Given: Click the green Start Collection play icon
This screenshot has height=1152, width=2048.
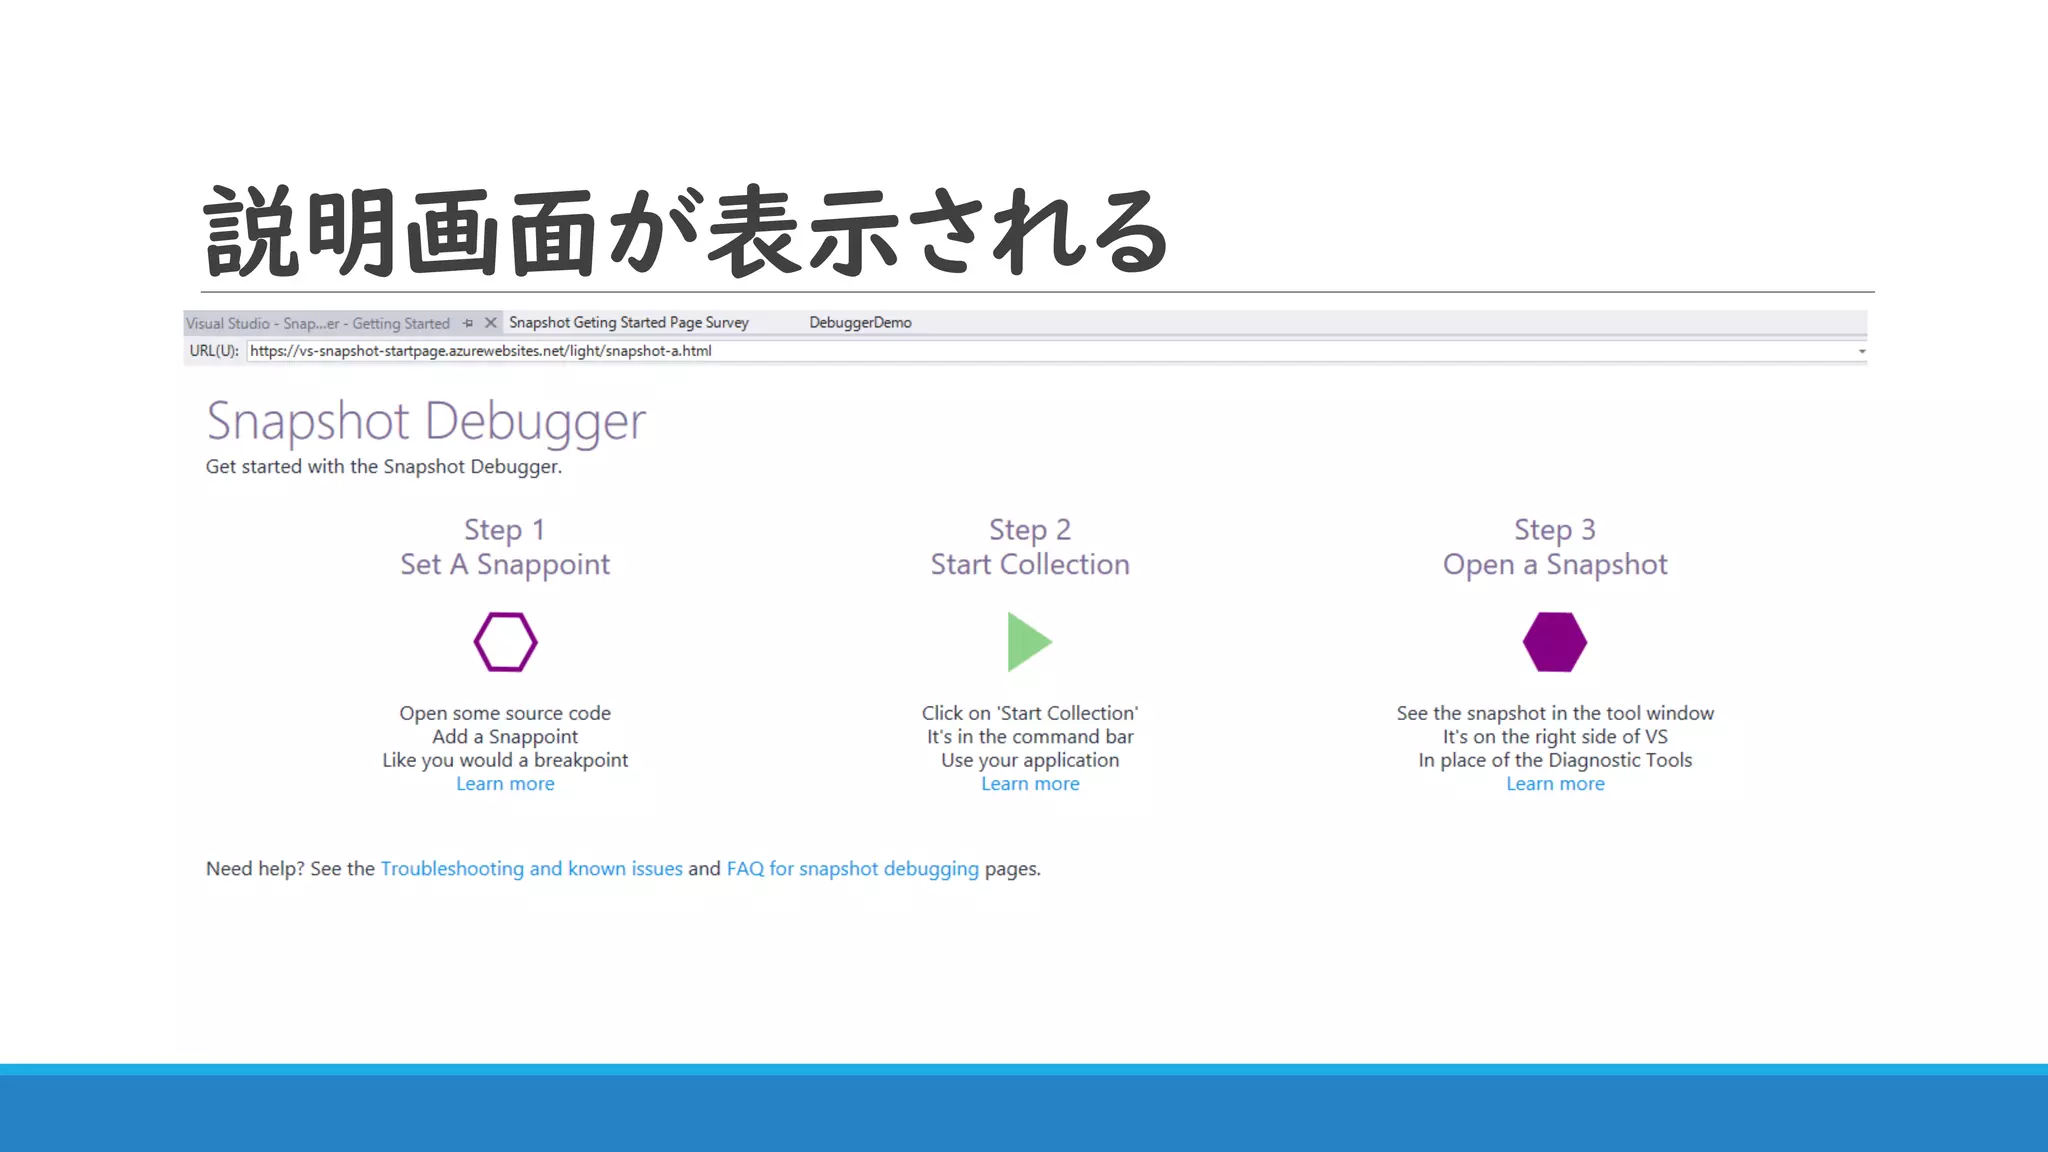Looking at the screenshot, I should pyautogui.click(x=1029, y=642).
